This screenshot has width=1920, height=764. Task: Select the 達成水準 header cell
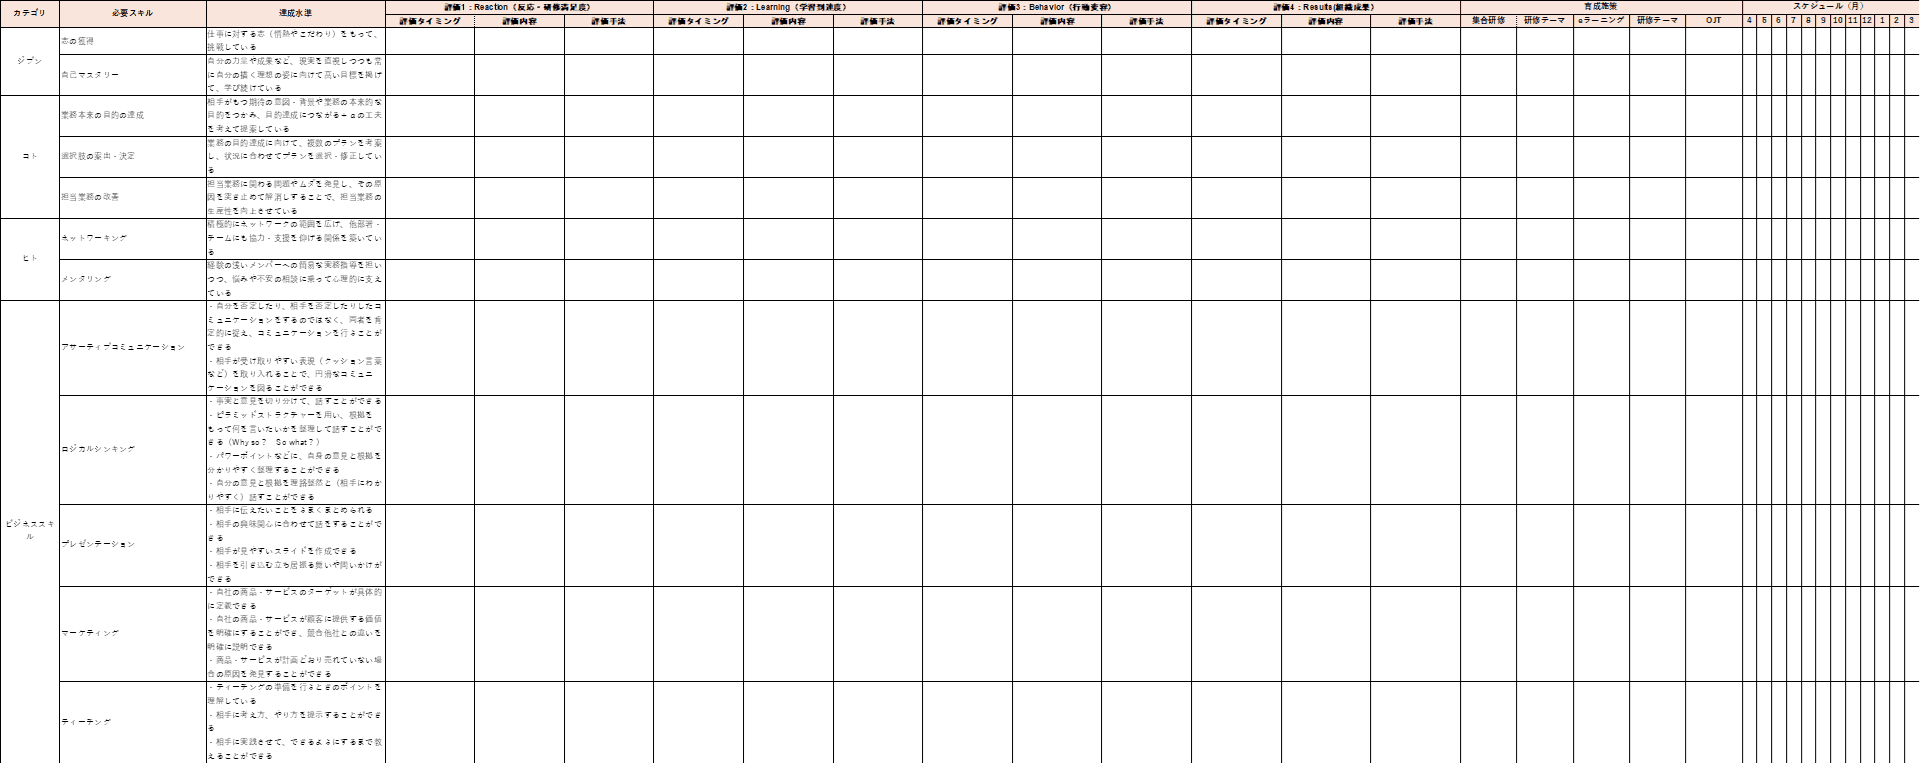point(296,13)
